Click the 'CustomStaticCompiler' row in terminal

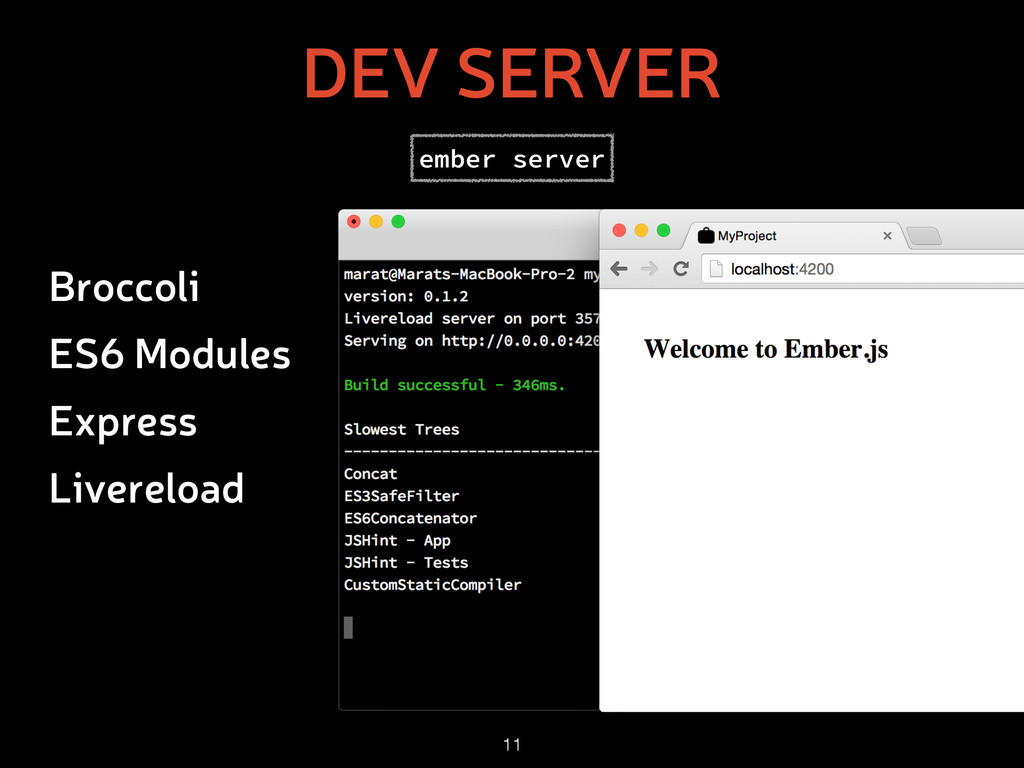(x=432, y=585)
